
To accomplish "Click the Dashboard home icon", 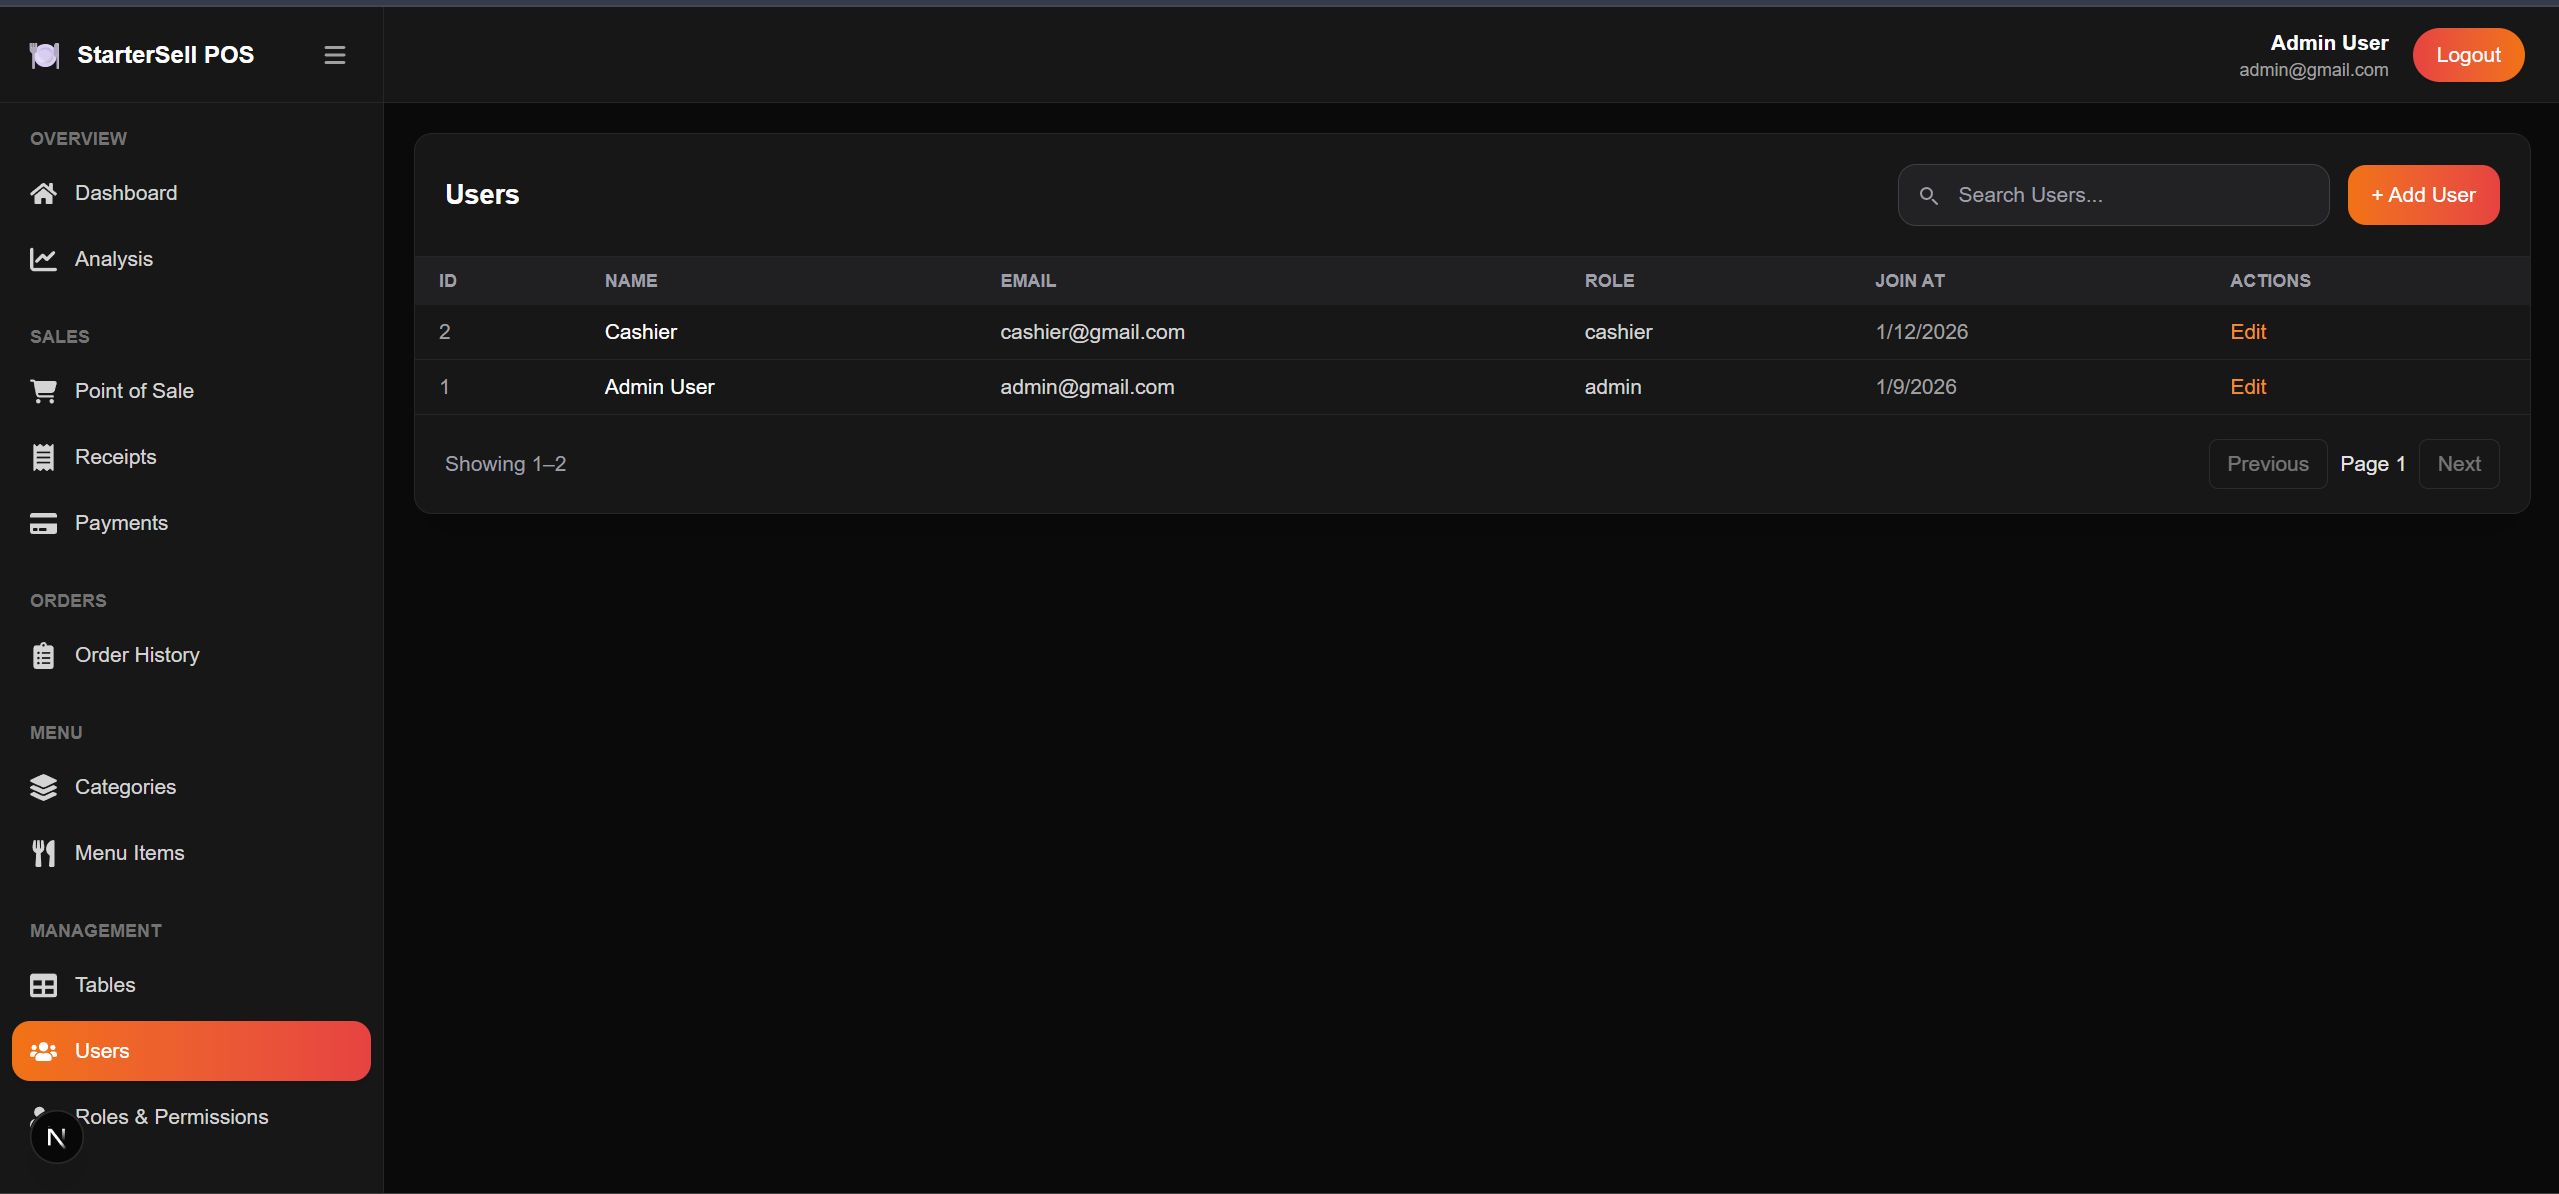I will pyautogui.click(x=43, y=193).
